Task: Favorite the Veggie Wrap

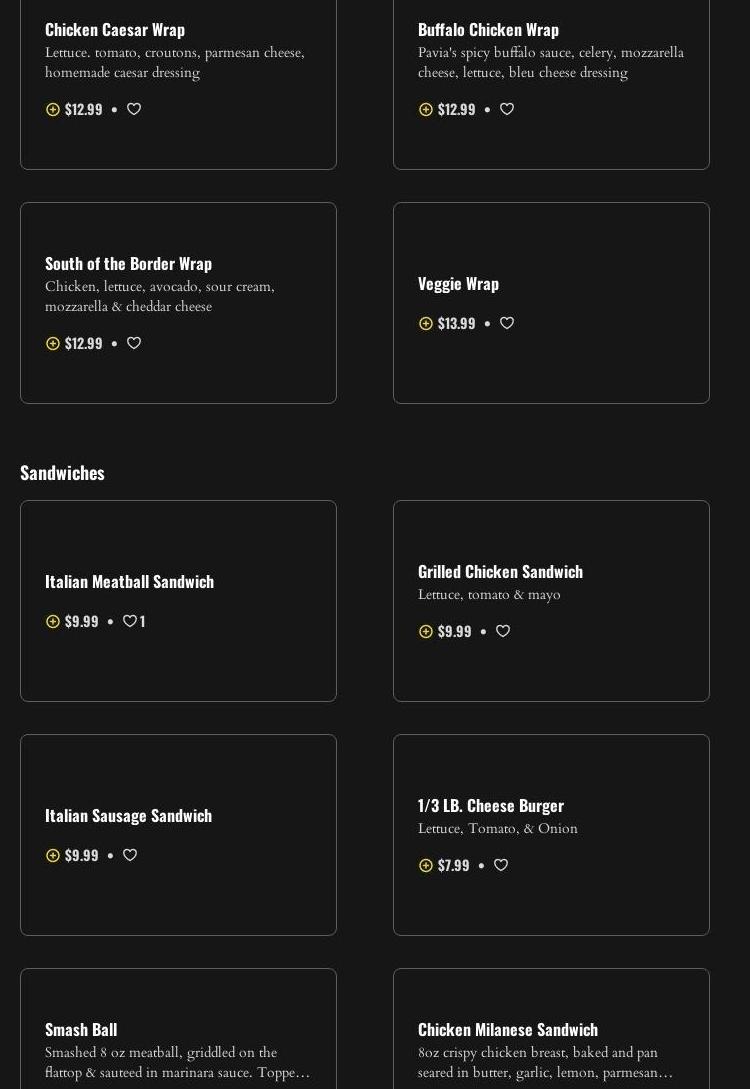Action: pyautogui.click(x=507, y=323)
